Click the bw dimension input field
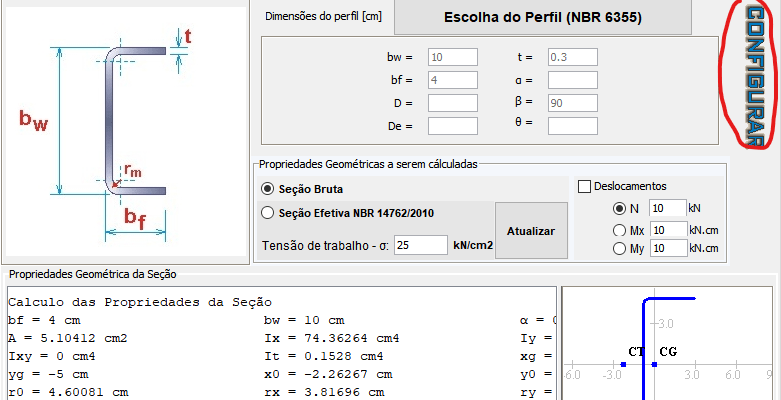Image resolution: width=781 pixels, height=400 pixels. click(453, 58)
